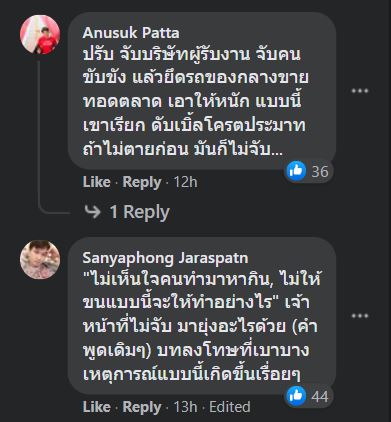391x422 pixels.
Task: Like Sanyaphong Jaraspatn's comment
Action: (96, 407)
